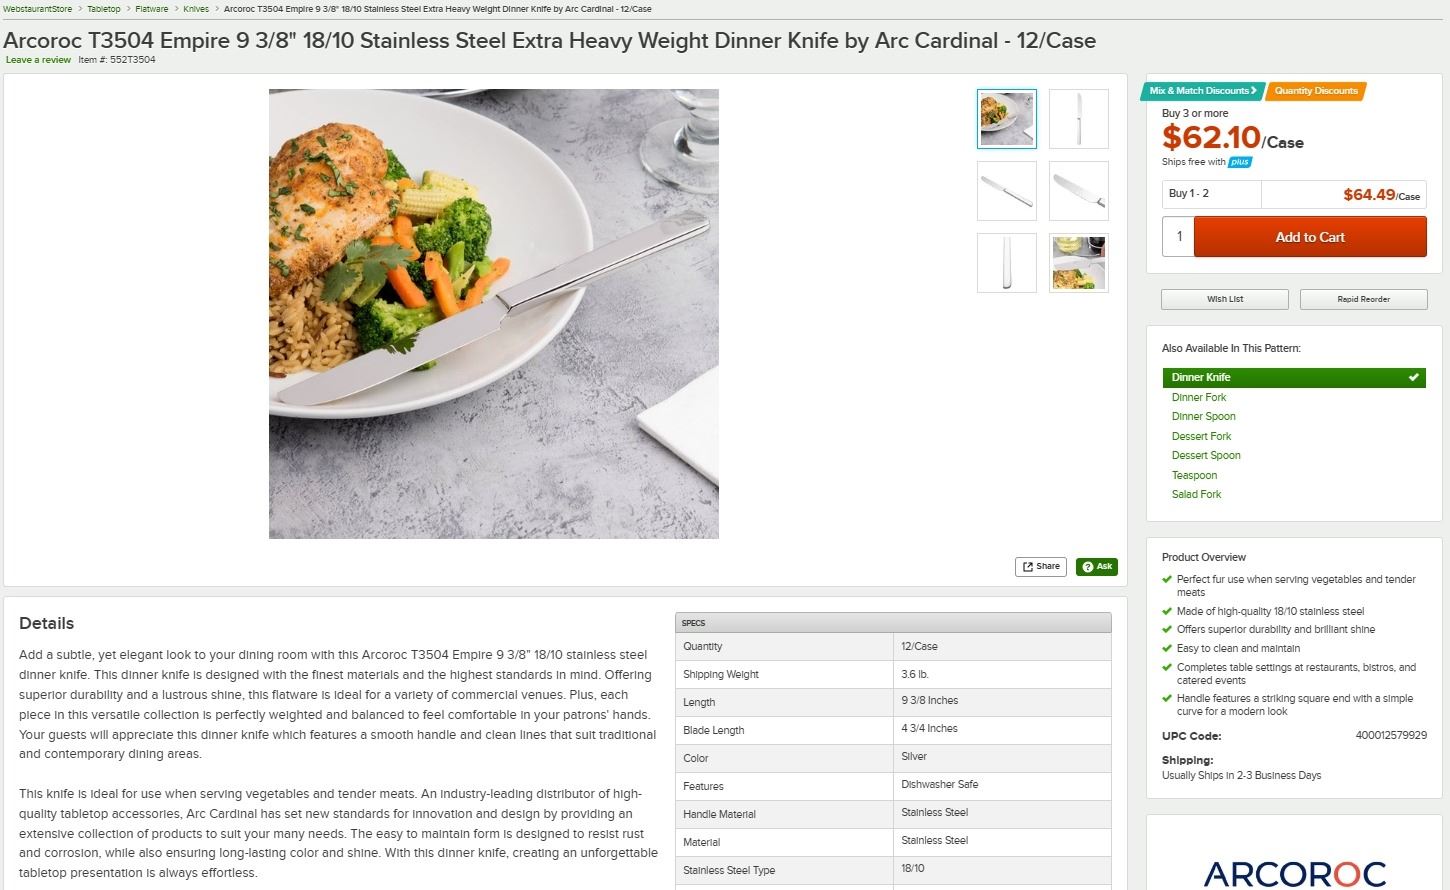
Task: Choose Dinner Fork in pattern list
Action: 1199,397
